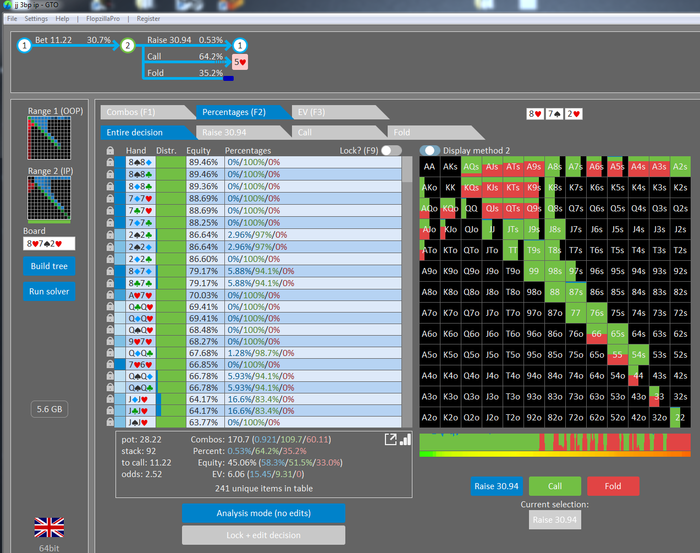
Task: Select the Call sub-tab
Action: click(335, 133)
